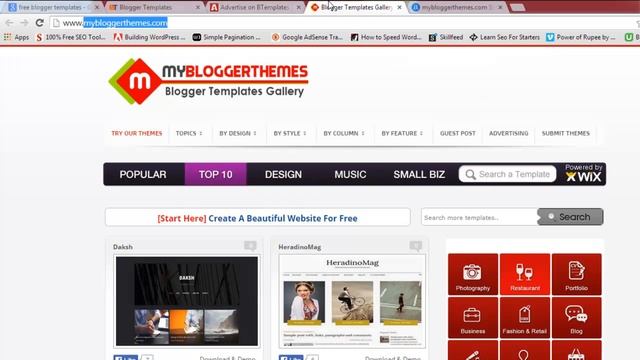
Task: Click the comment bubble on Daksh card
Action: click(250, 246)
